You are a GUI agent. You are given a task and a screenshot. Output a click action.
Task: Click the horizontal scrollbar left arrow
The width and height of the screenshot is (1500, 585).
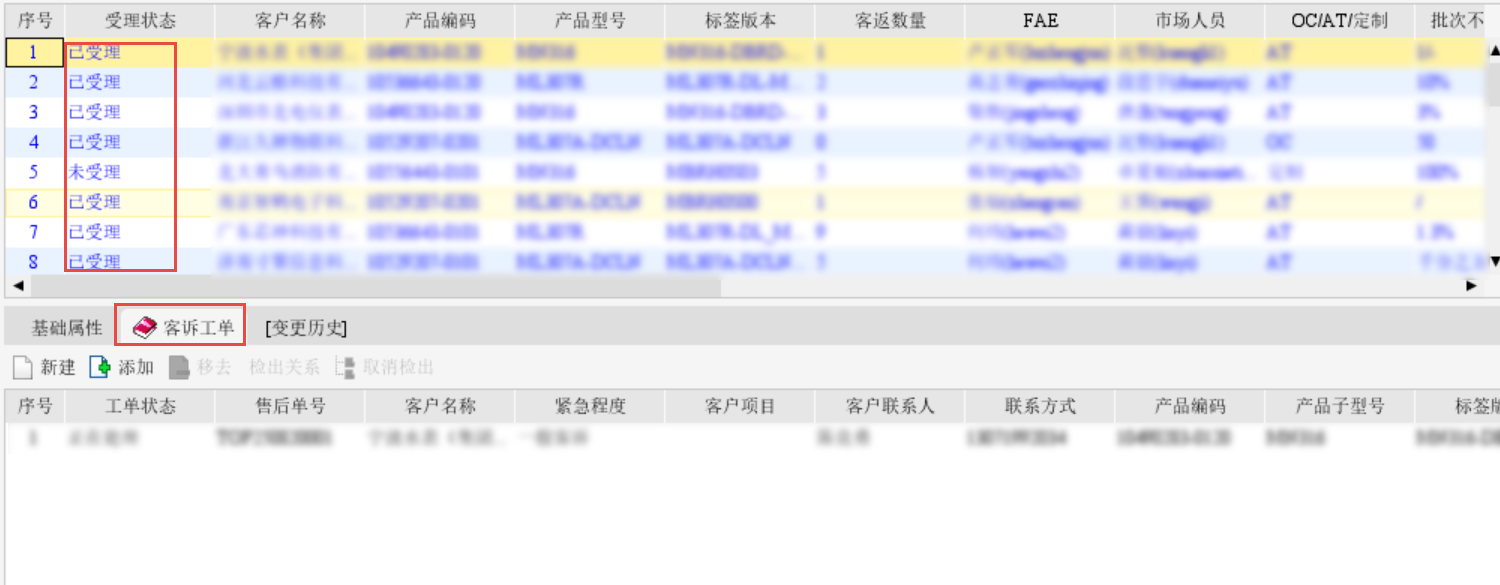click(x=17, y=286)
